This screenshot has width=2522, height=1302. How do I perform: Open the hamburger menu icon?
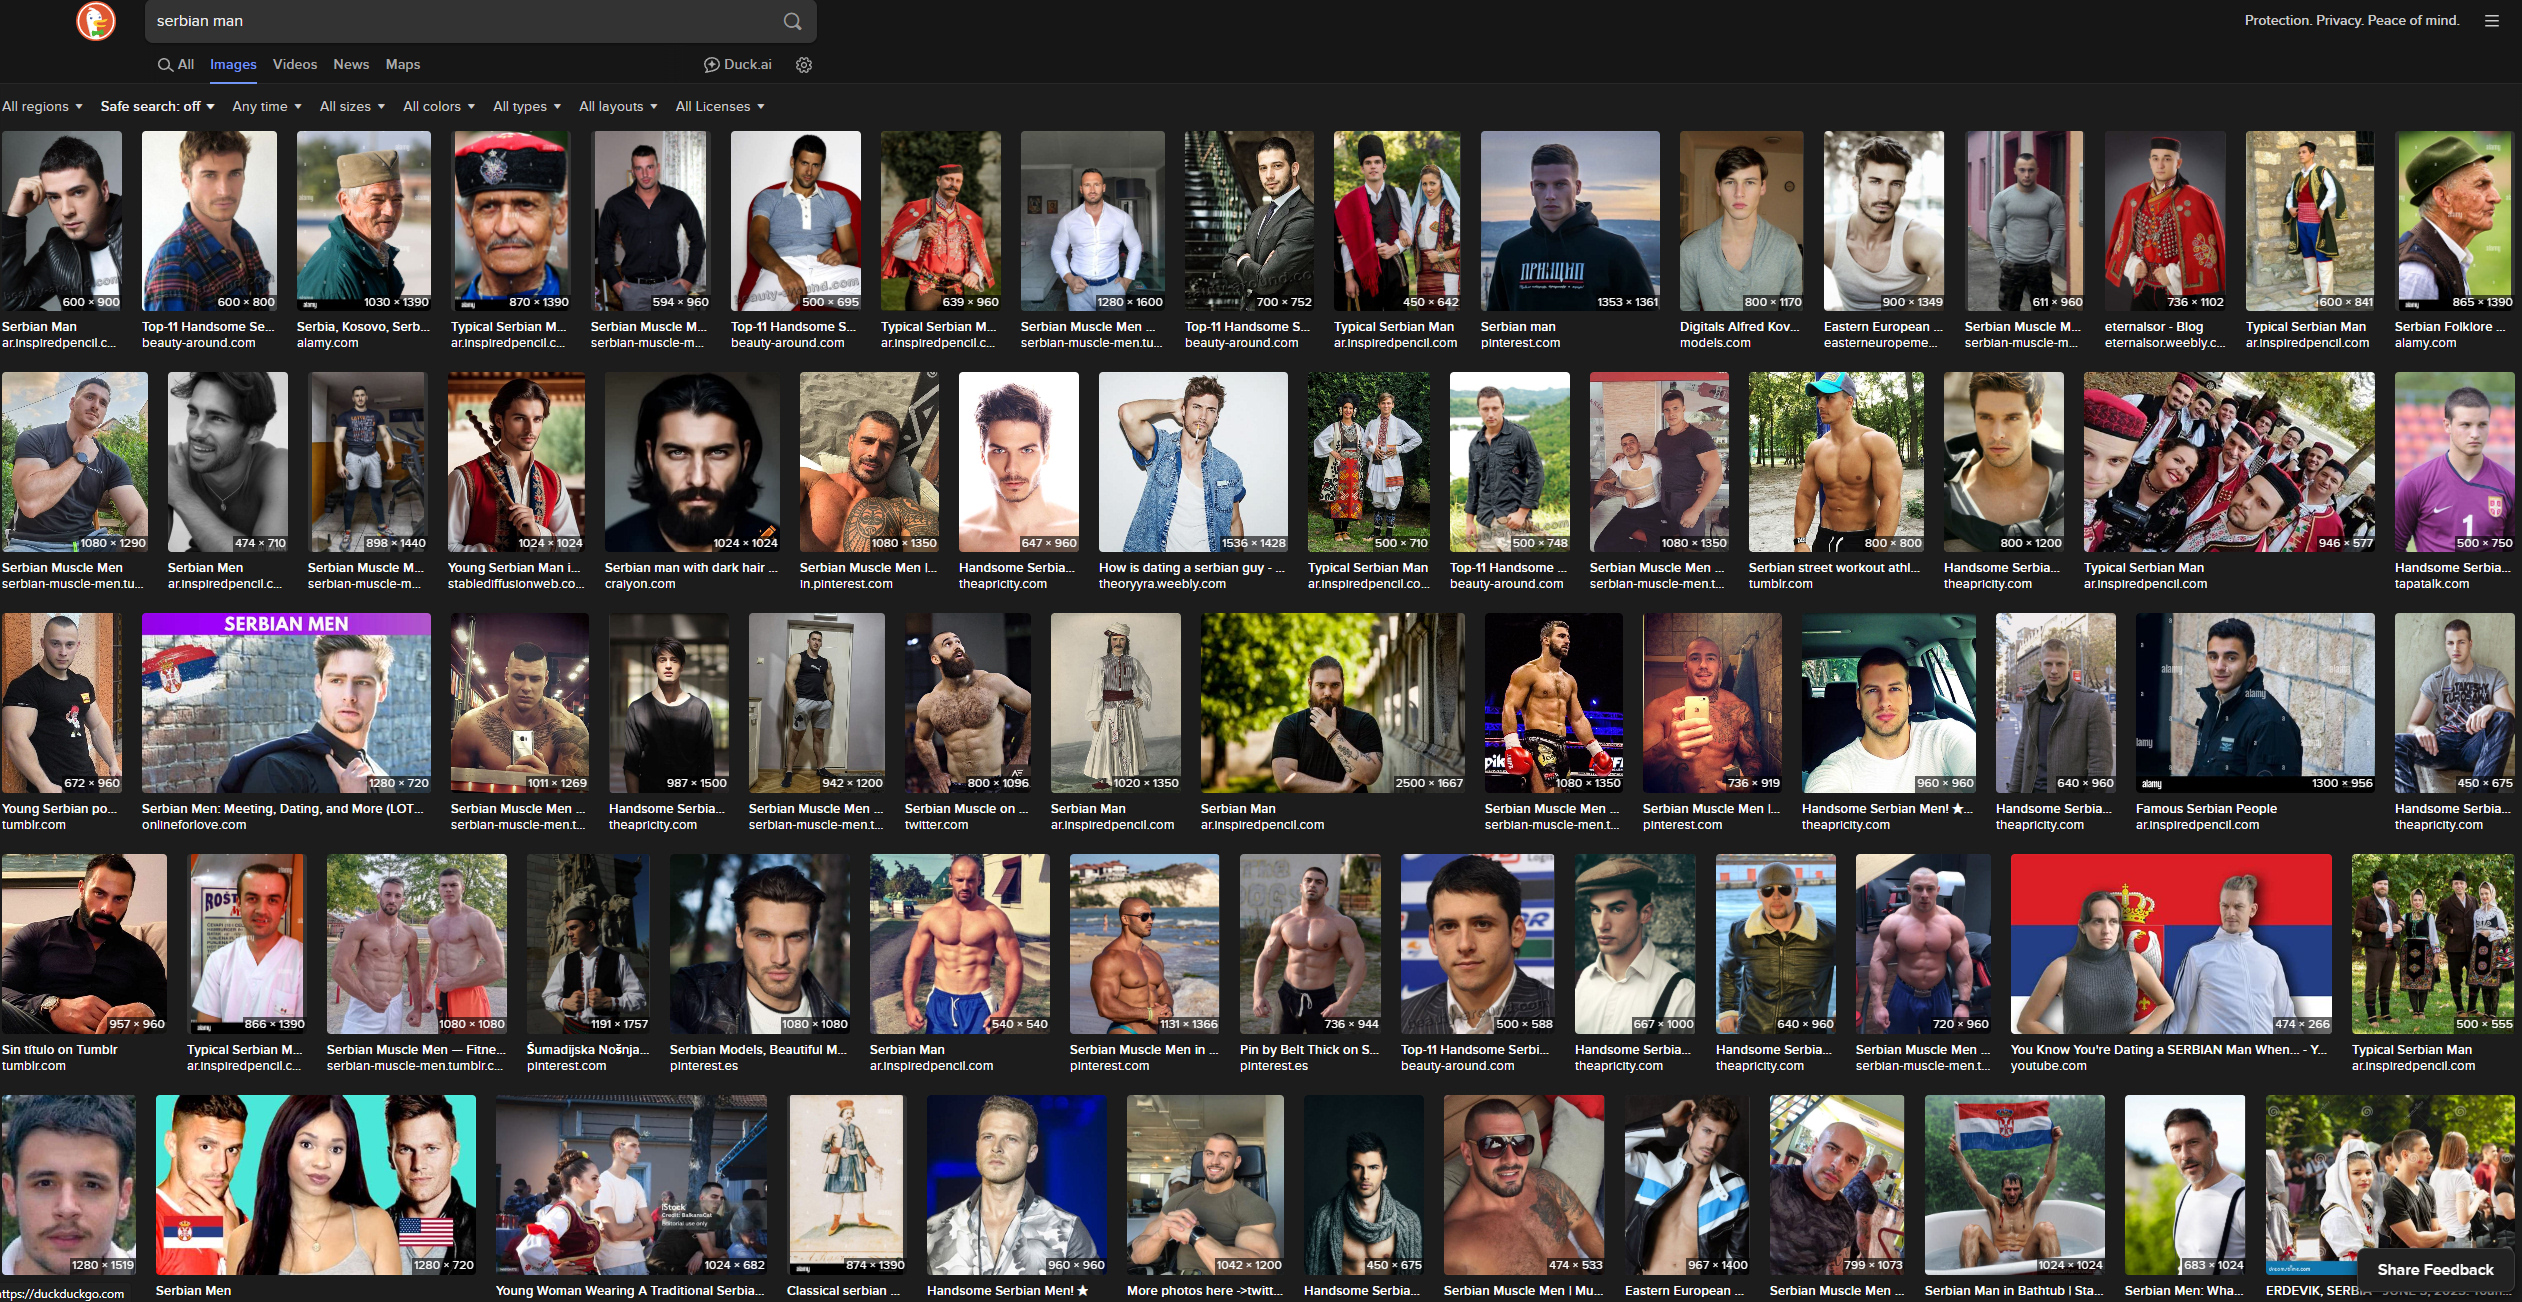(2491, 21)
